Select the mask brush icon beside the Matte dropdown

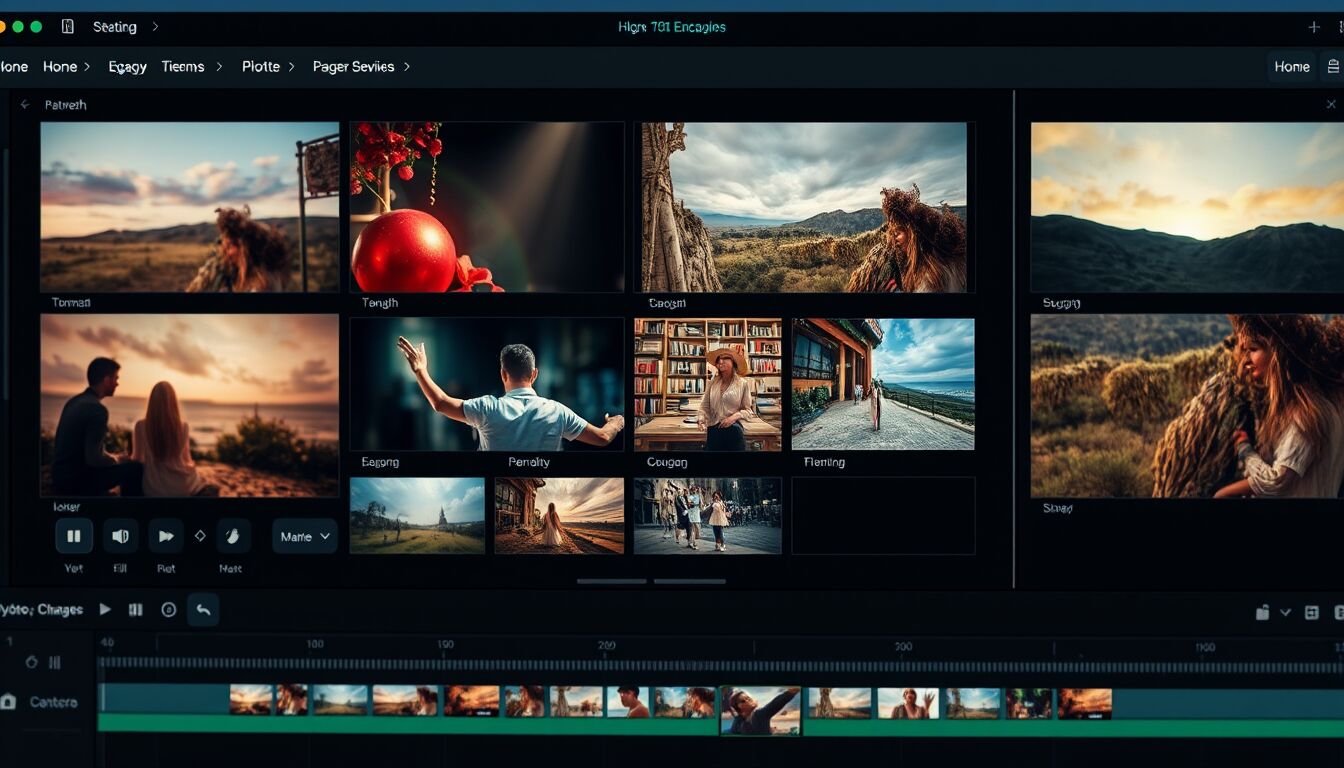[x=233, y=536]
